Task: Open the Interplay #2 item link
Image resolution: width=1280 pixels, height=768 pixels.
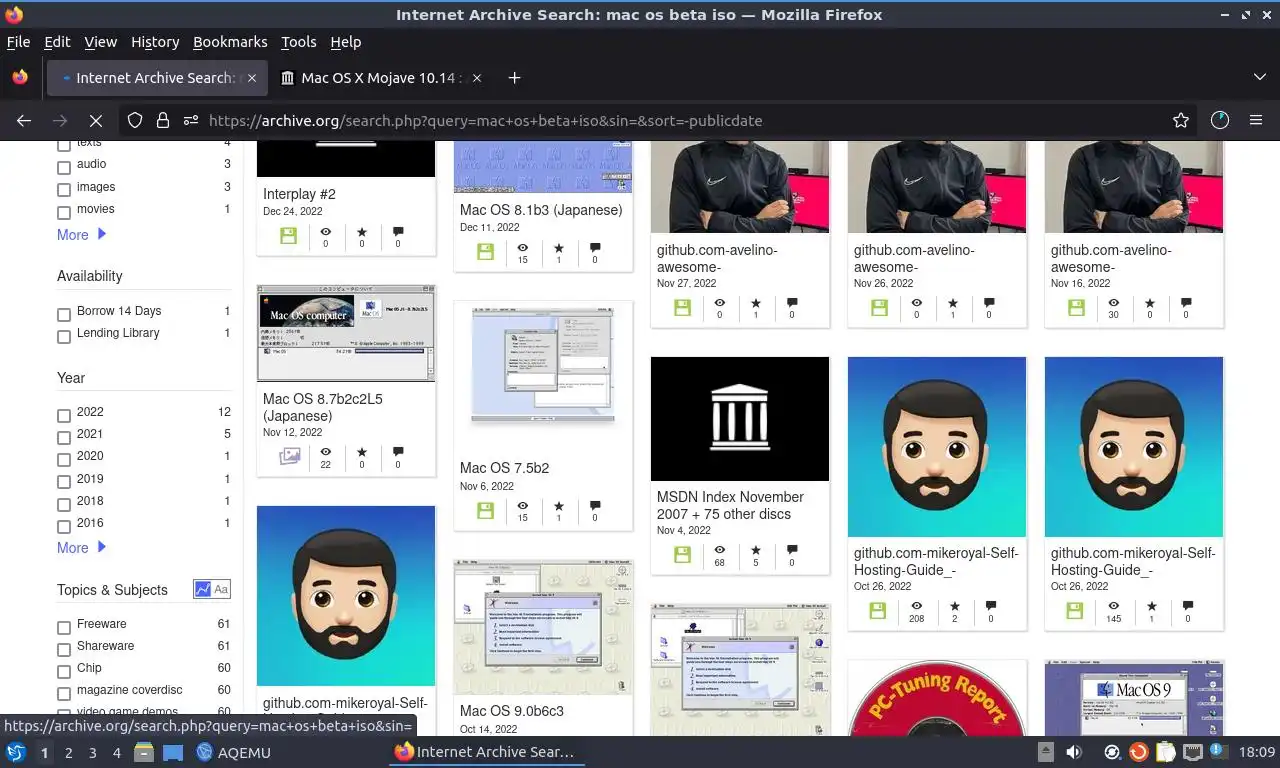Action: [x=299, y=194]
